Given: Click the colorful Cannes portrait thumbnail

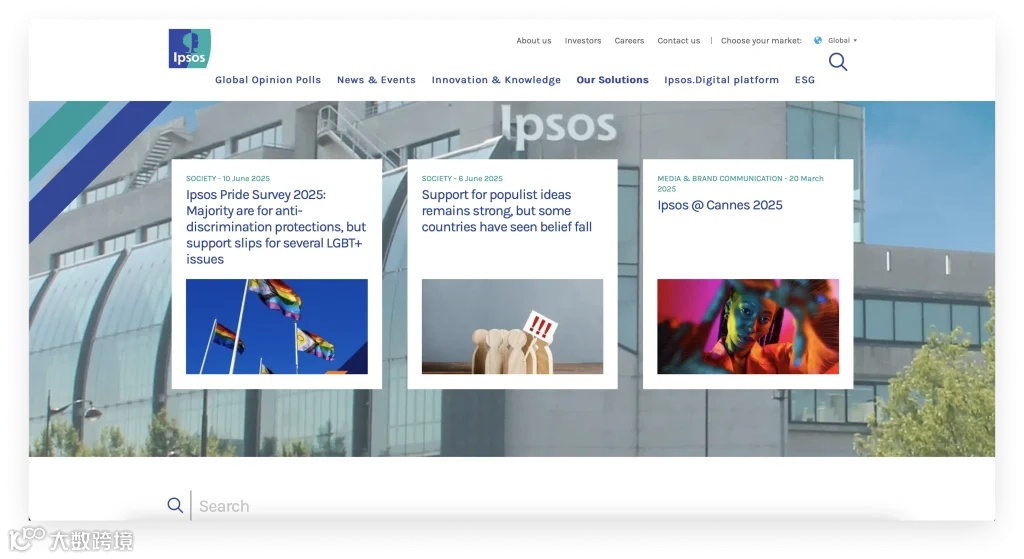Looking at the screenshot, I should coord(748,327).
